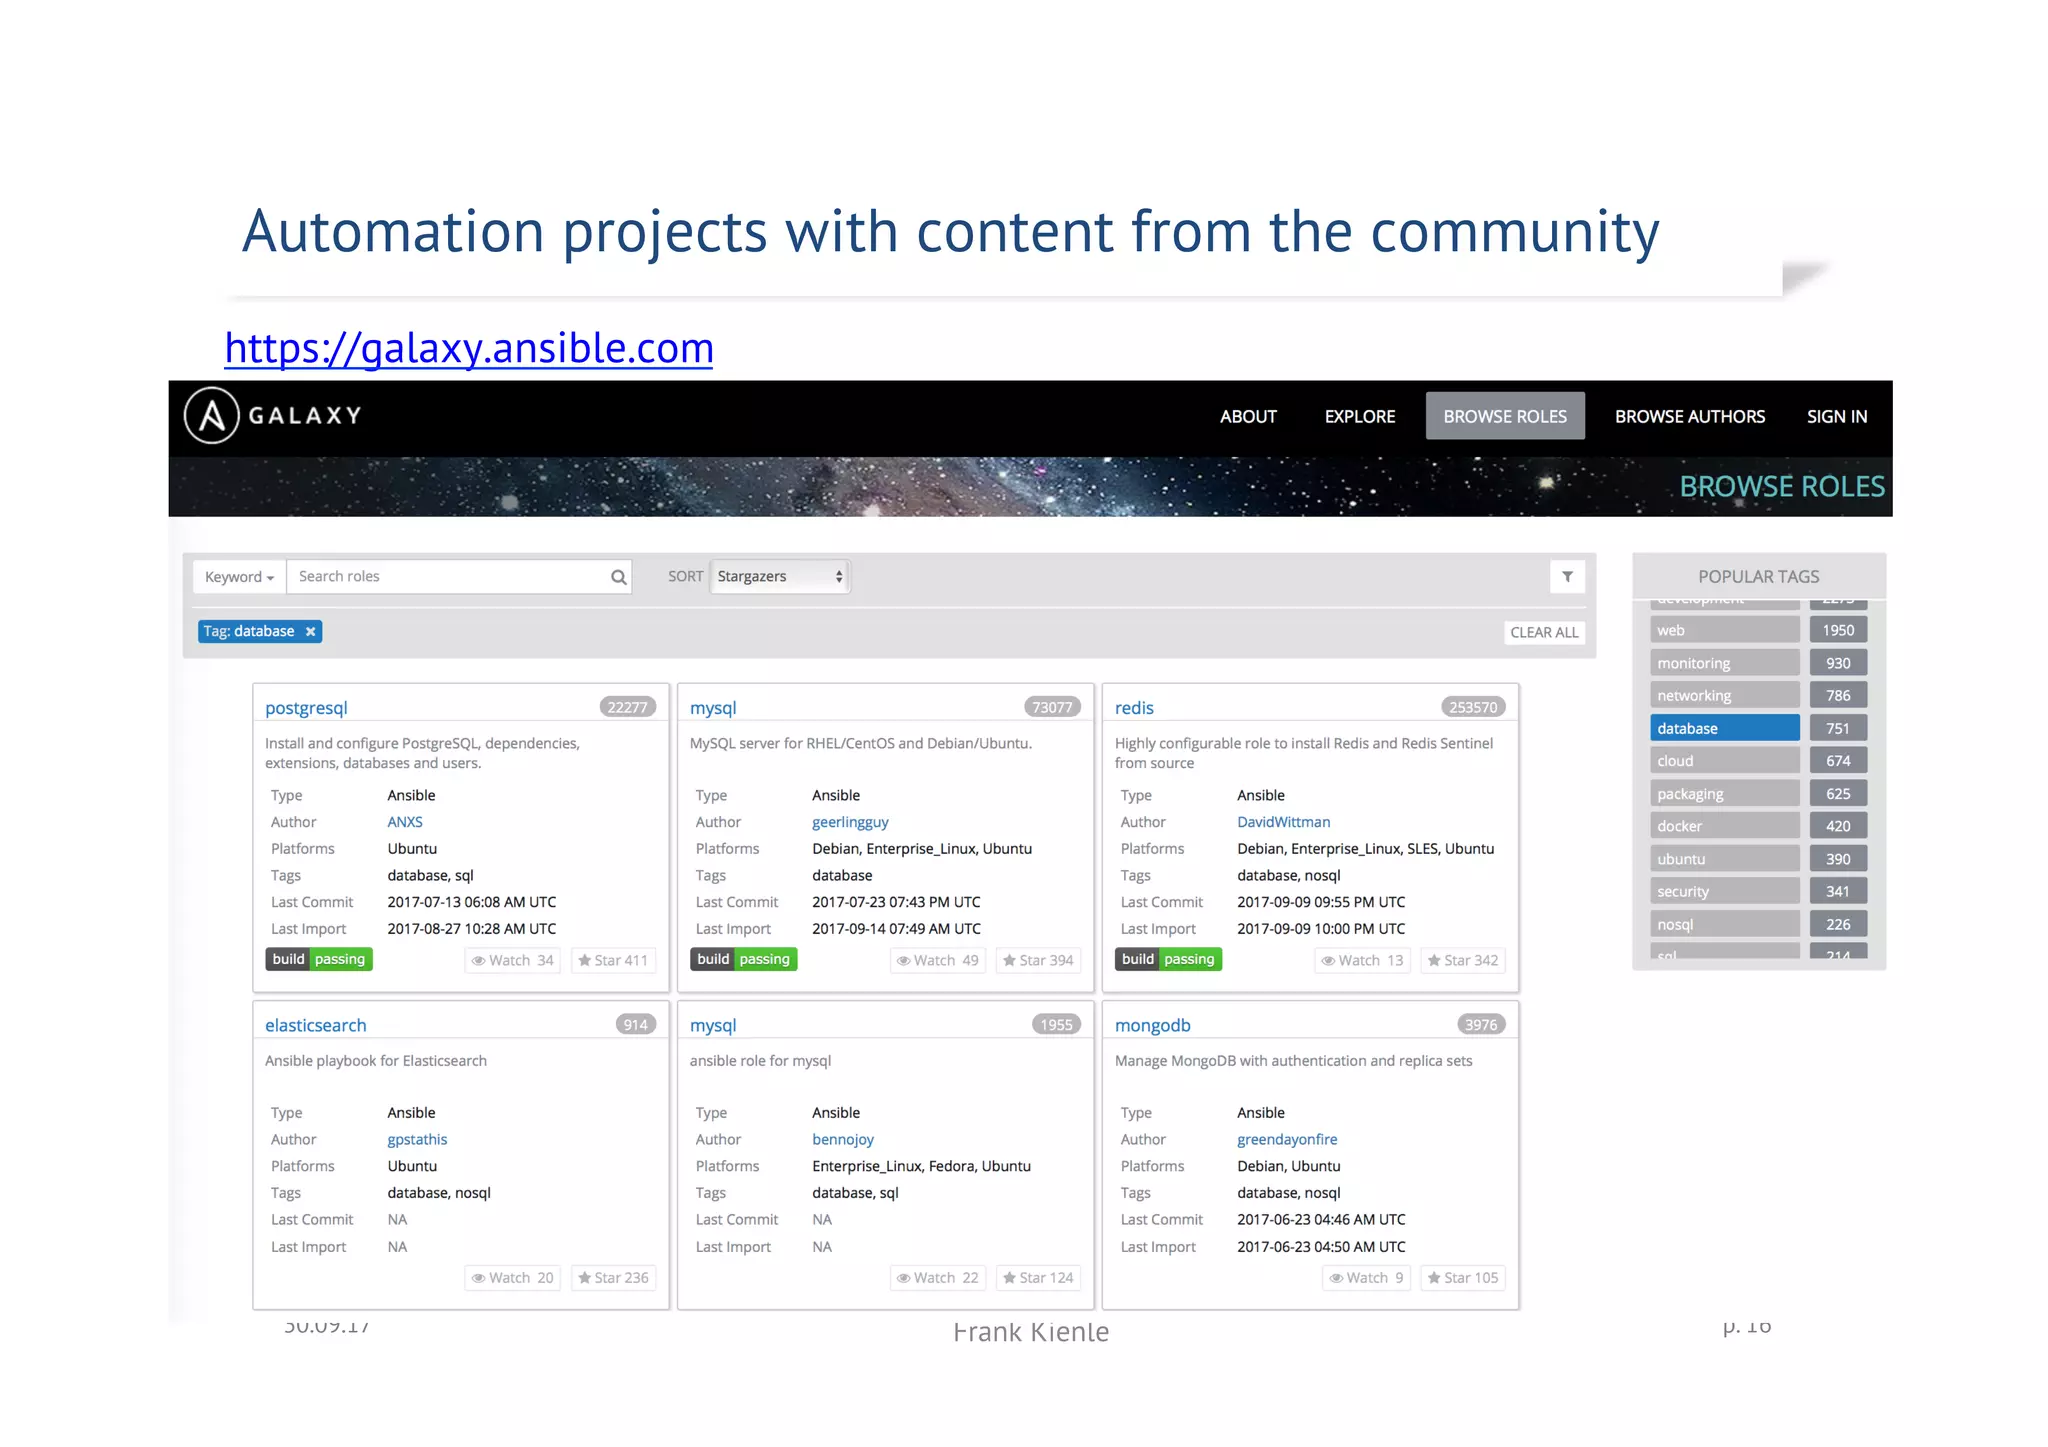Open the elasticsearch role title
2048x1447 pixels.
(316, 1025)
